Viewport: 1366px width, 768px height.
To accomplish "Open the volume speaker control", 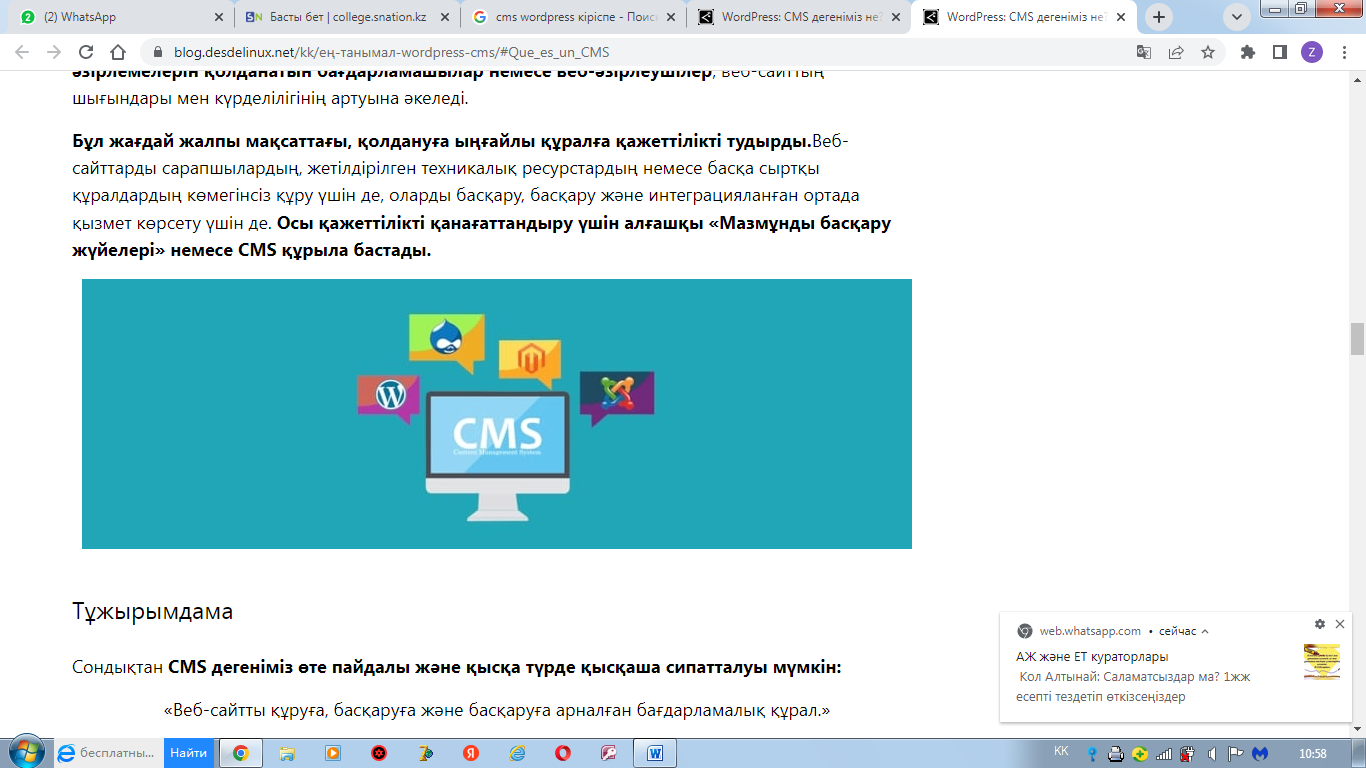I will coord(1211,754).
